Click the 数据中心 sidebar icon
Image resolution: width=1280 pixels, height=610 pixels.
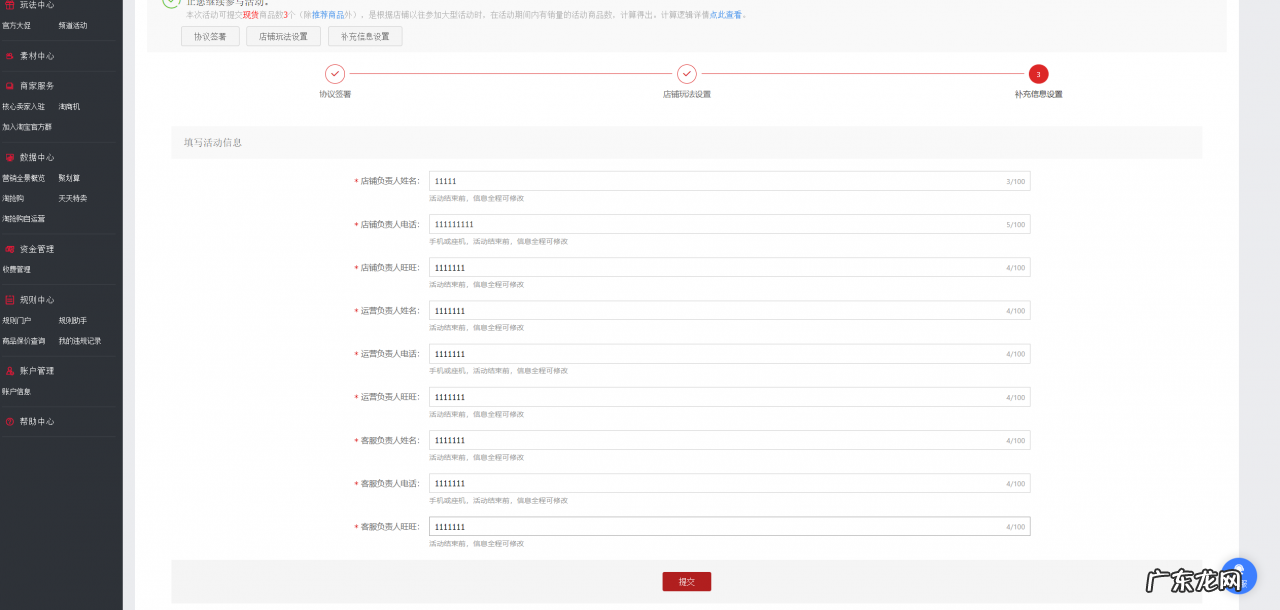[10, 157]
